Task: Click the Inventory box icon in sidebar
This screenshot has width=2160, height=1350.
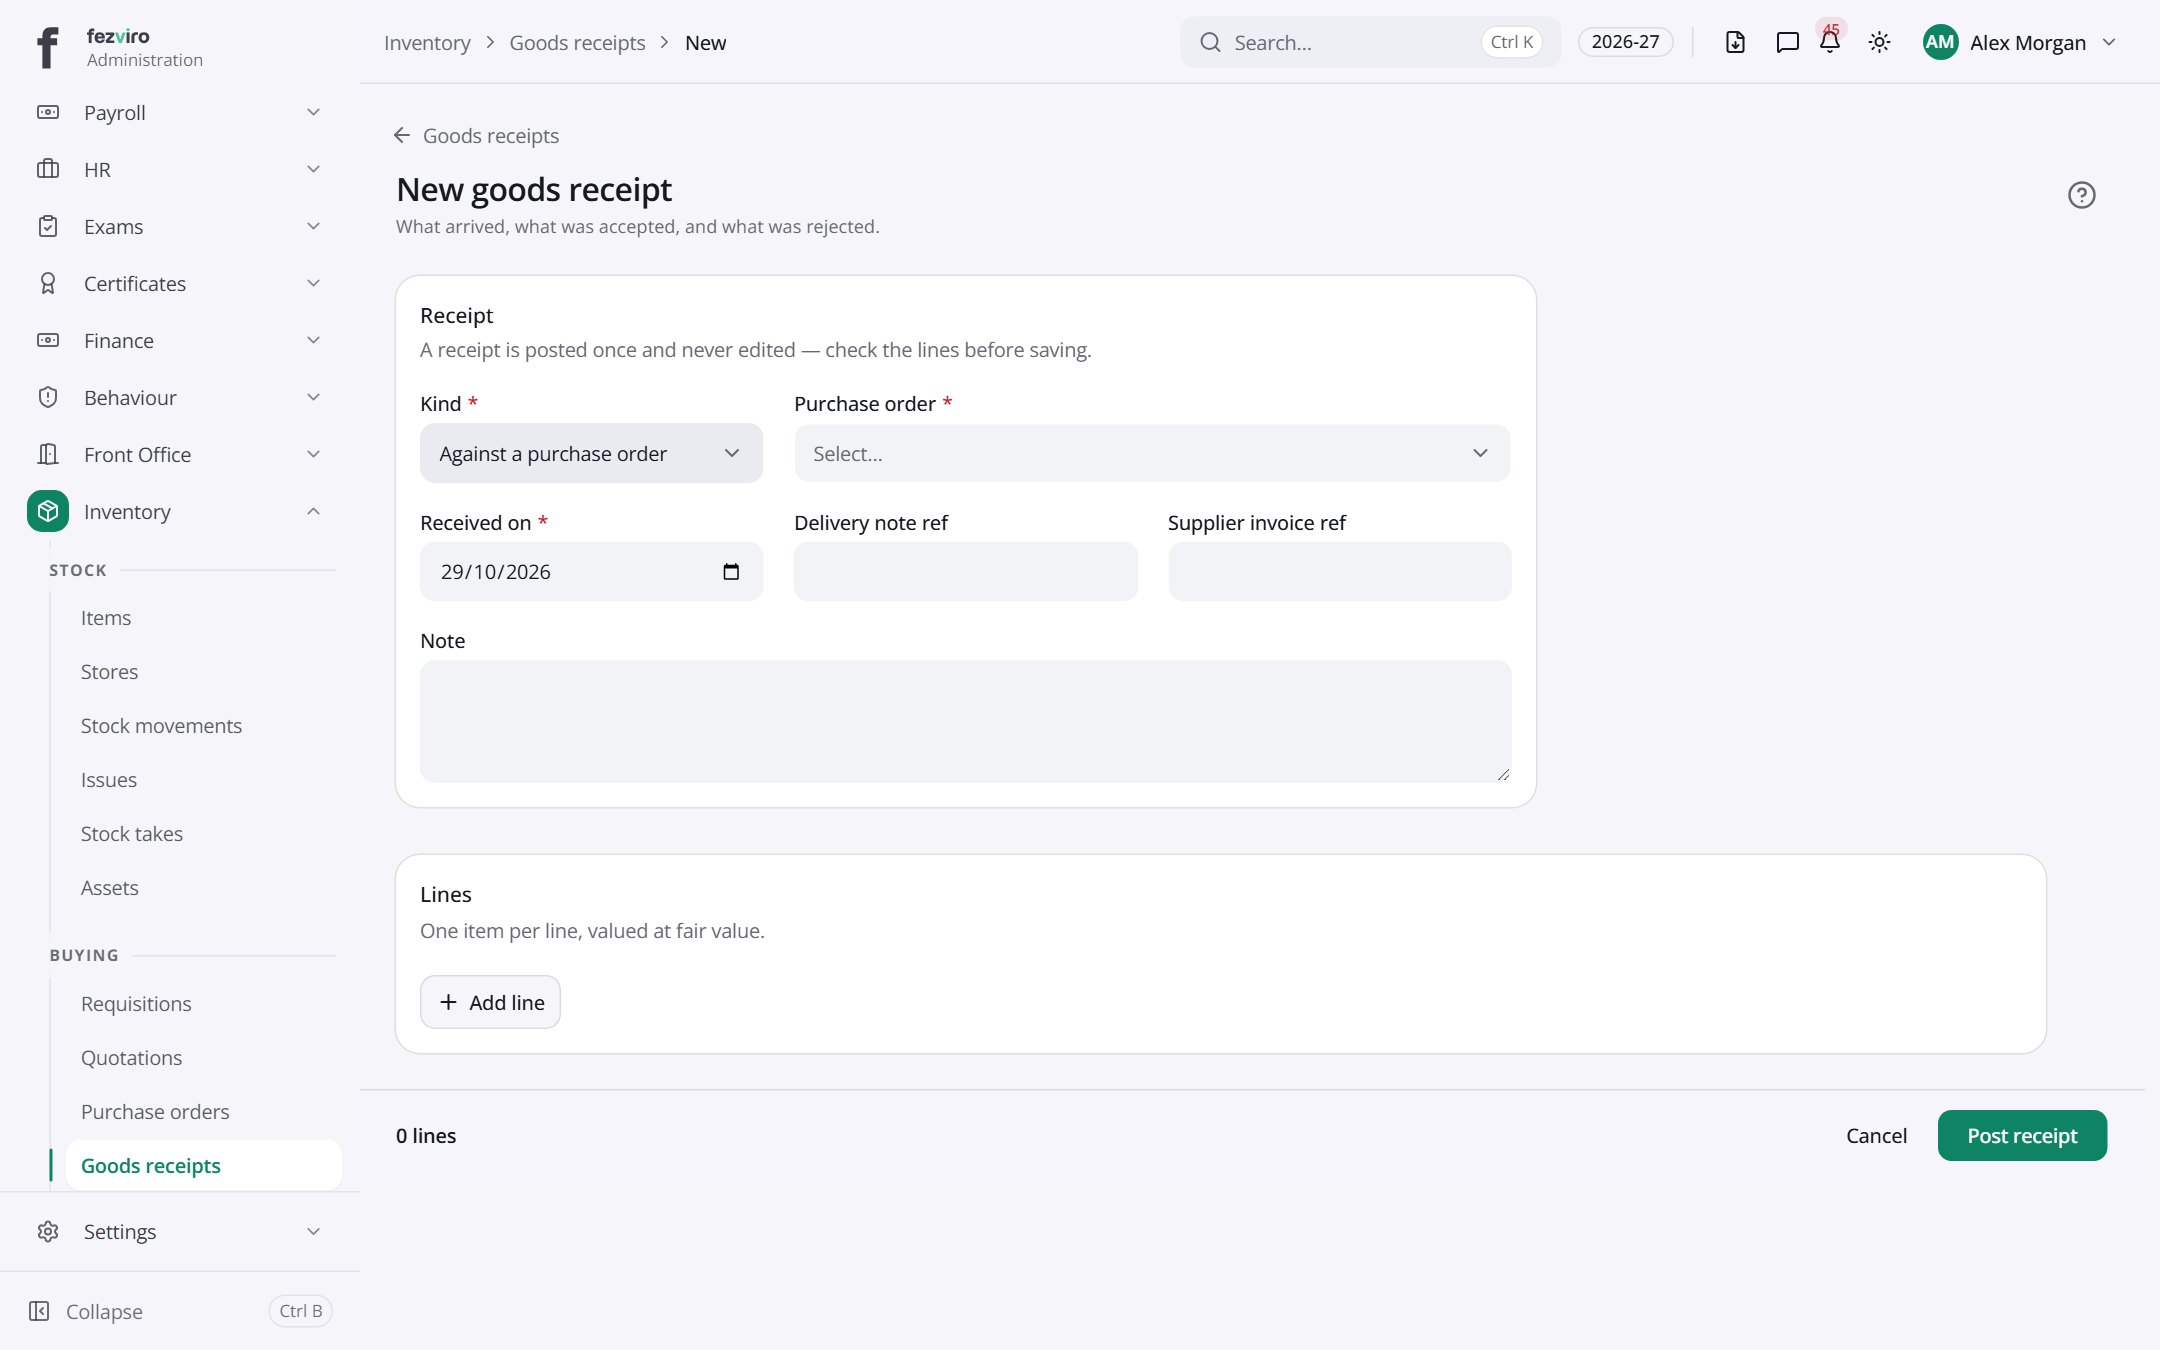Action: point(48,511)
